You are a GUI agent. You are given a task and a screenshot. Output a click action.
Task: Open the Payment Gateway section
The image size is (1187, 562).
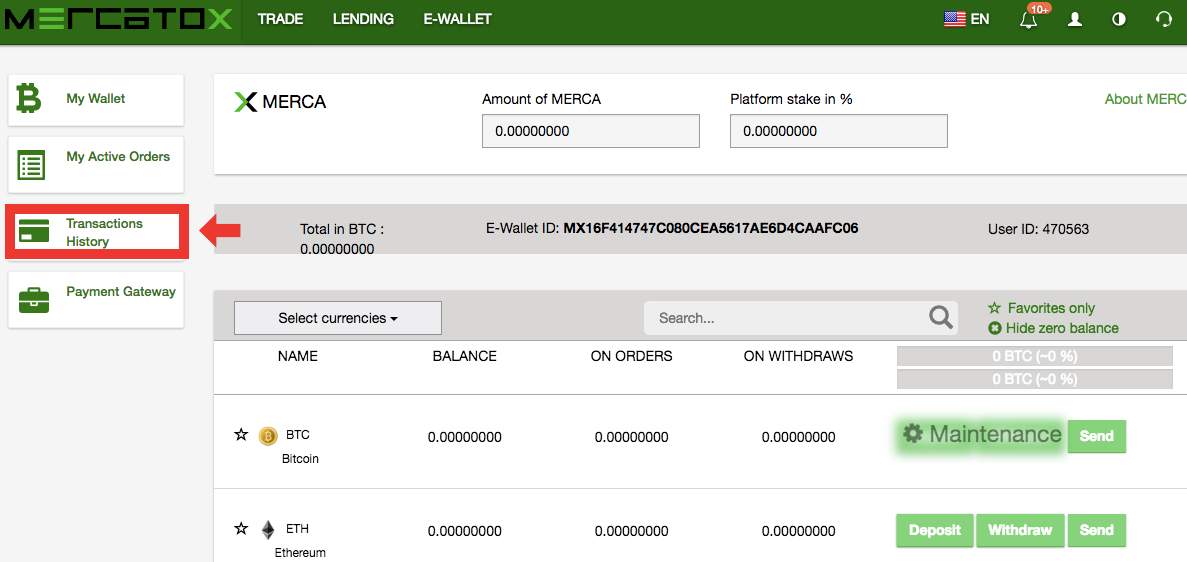click(x=96, y=300)
